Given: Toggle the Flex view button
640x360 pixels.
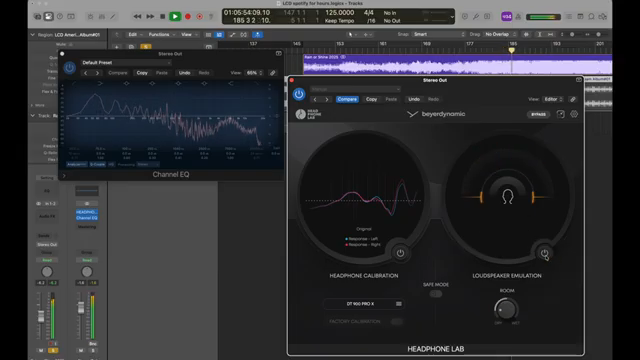Looking at the screenshot, I should point(244,35).
